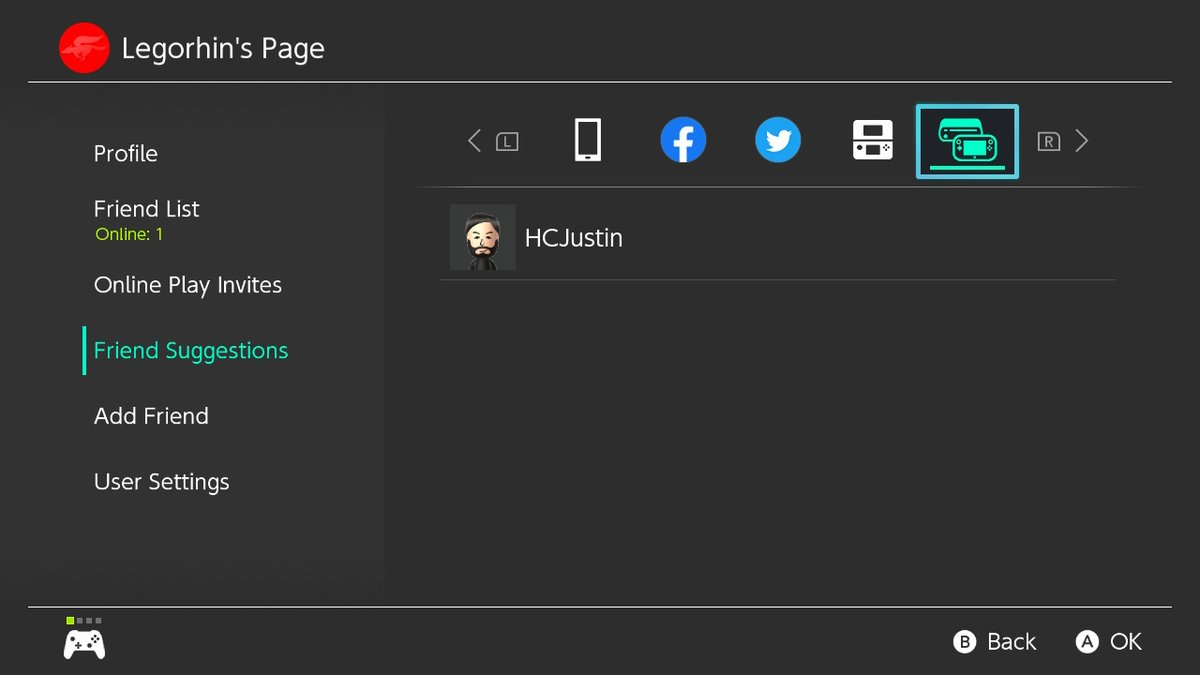Click the controller icon at bottom left
The image size is (1200, 675).
pyautogui.click(x=84, y=644)
